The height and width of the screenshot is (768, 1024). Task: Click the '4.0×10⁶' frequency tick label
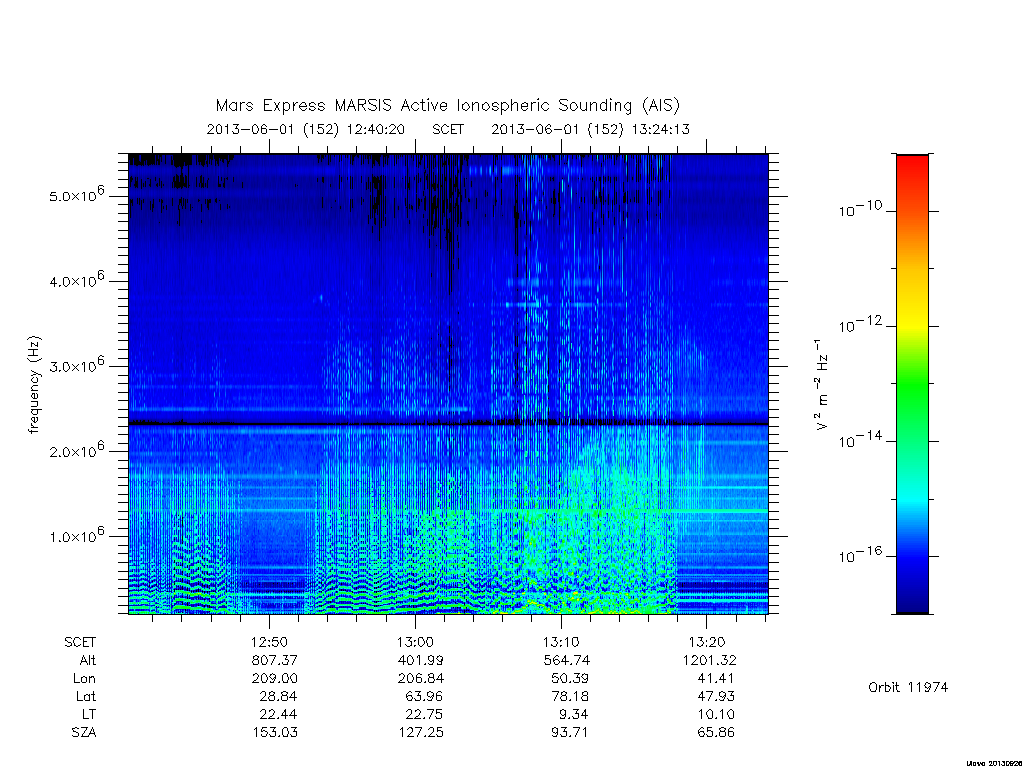(77, 280)
